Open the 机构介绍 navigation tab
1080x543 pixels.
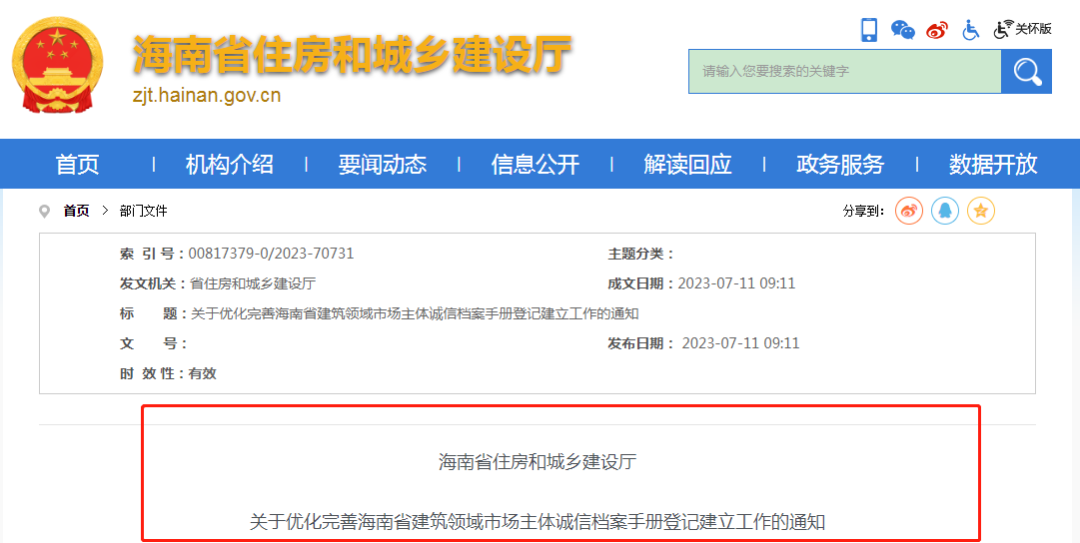pyautogui.click(x=229, y=165)
